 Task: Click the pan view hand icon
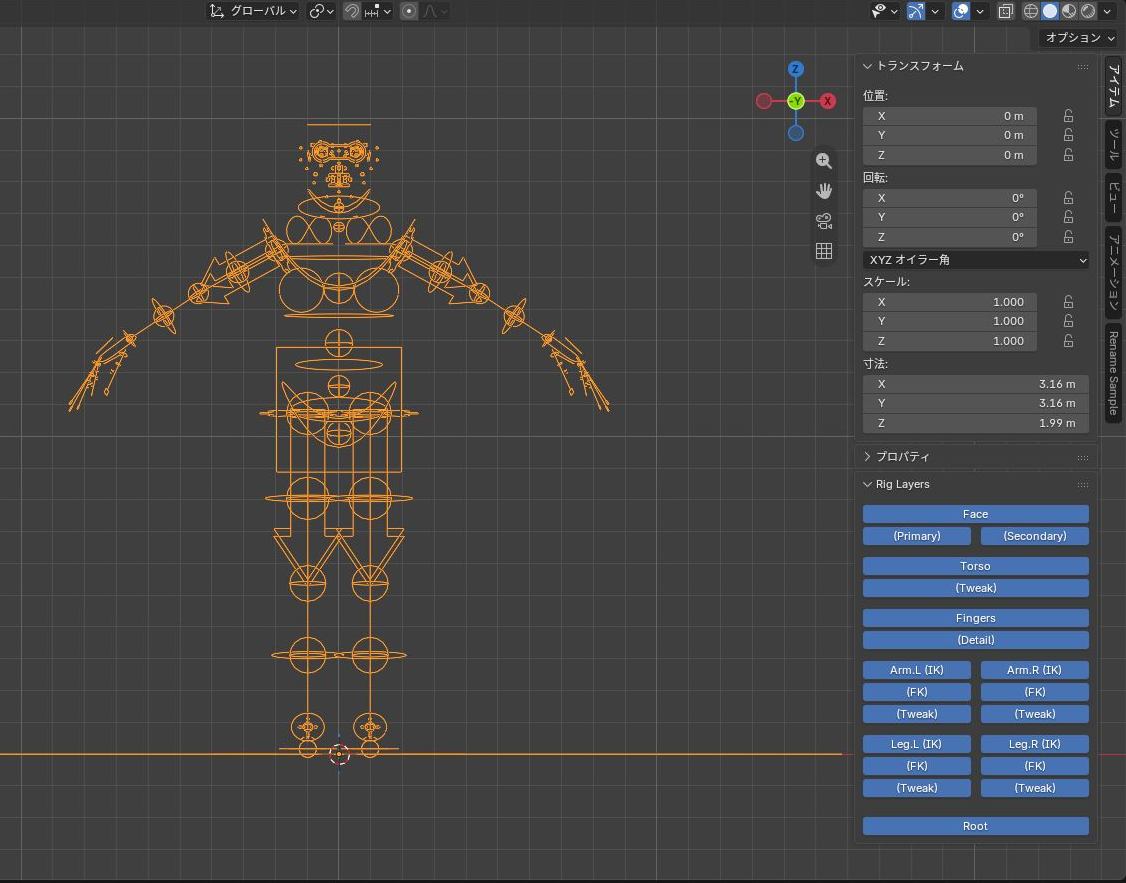(x=824, y=191)
